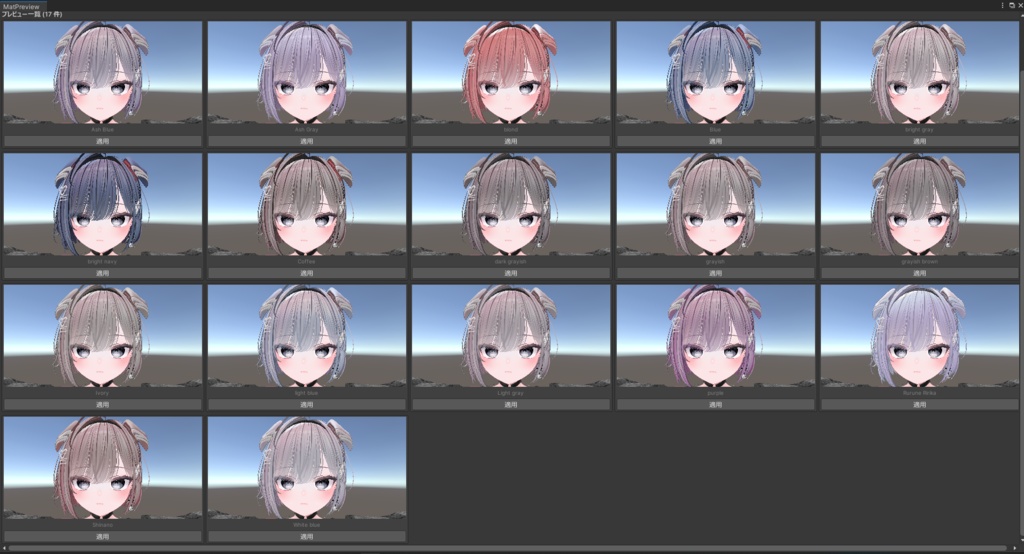Click the scrollbar left arrow
This screenshot has height=554, width=1024.
(4, 548)
